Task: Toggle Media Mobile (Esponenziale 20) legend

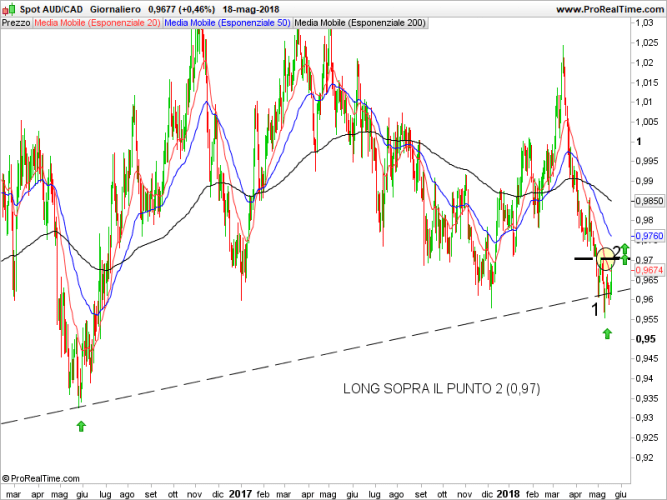Action: click(97, 21)
